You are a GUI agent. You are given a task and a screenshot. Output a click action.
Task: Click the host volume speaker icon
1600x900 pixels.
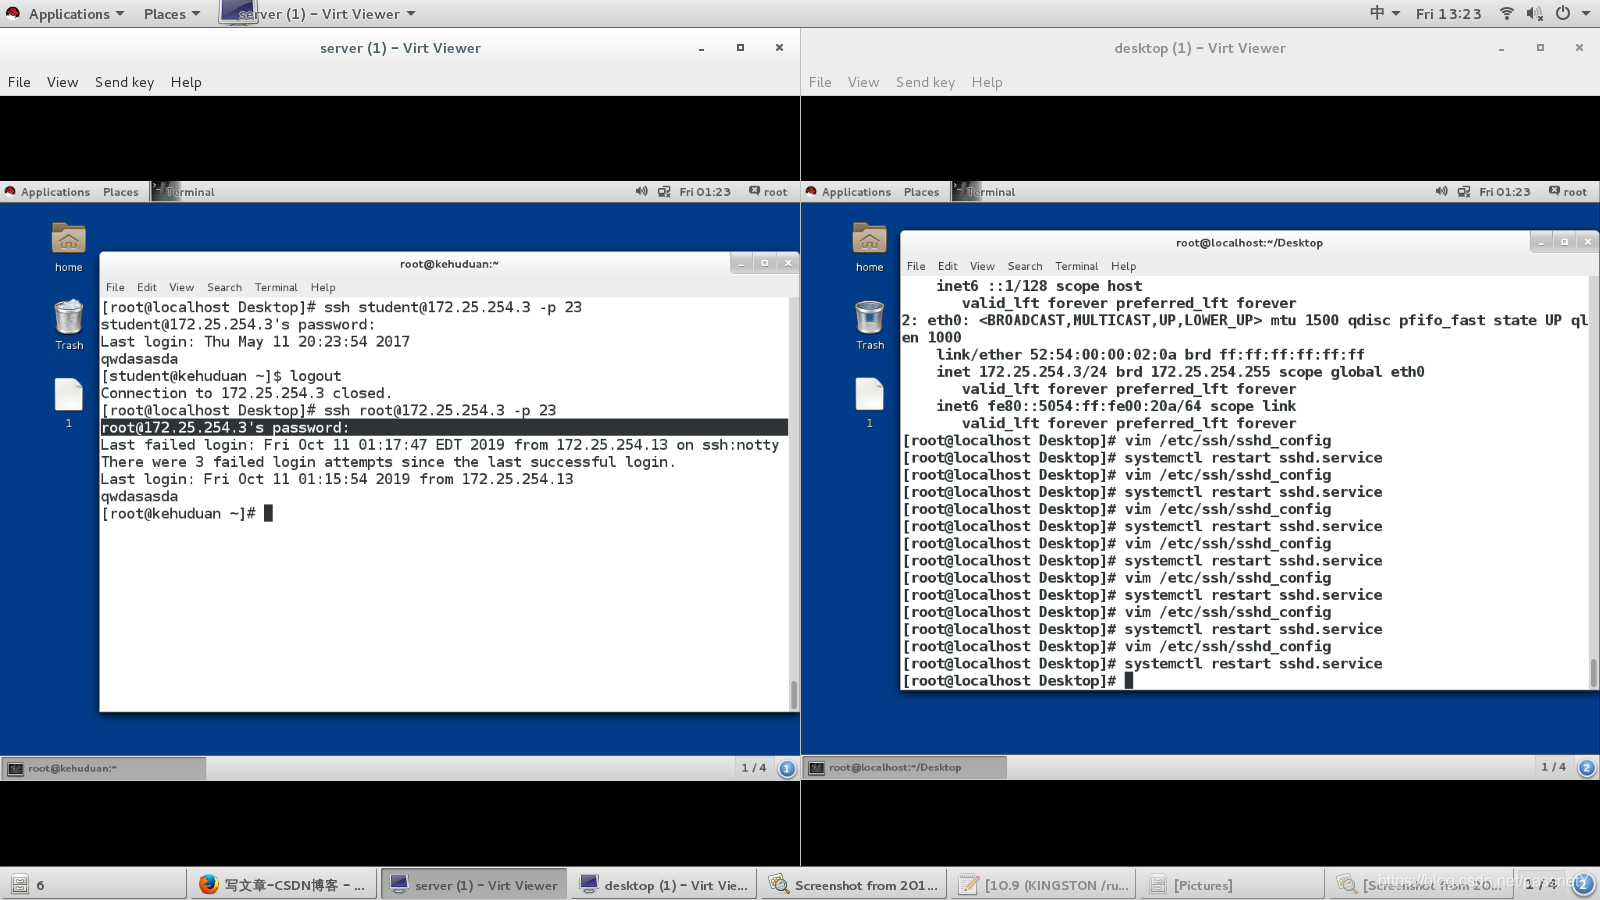point(1534,13)
